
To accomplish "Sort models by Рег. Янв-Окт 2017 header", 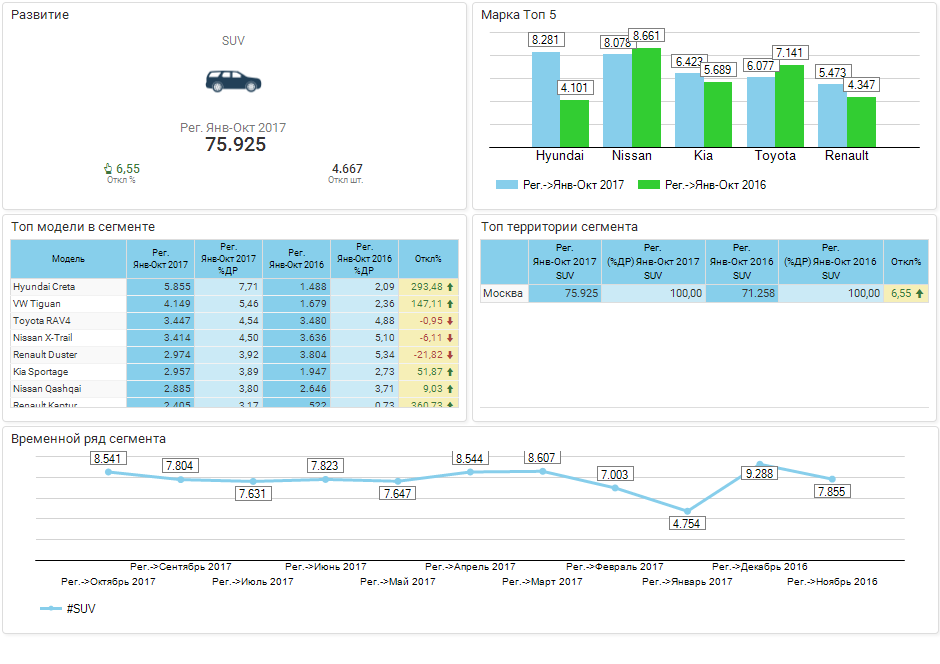I will [x=161, y=259].
